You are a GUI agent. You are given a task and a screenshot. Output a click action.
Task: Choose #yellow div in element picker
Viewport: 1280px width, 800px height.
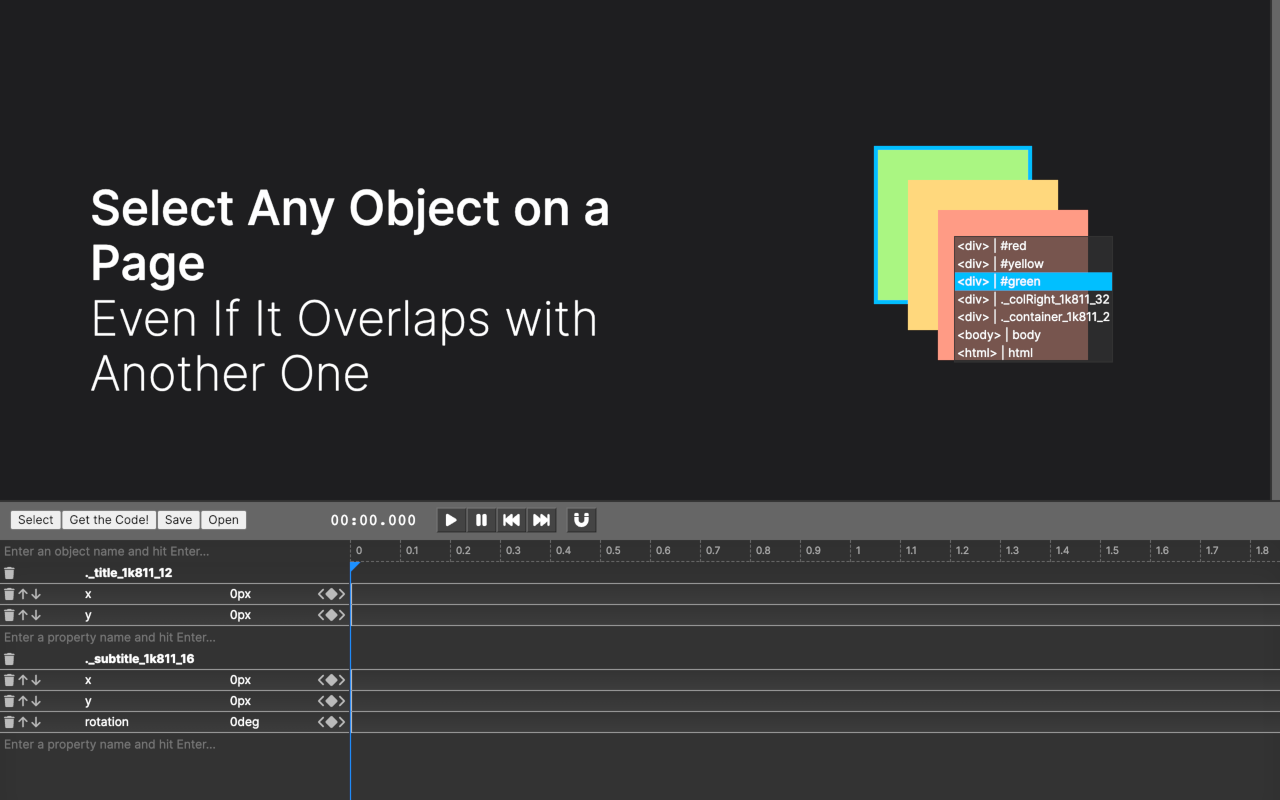(x=1033, y=264)
